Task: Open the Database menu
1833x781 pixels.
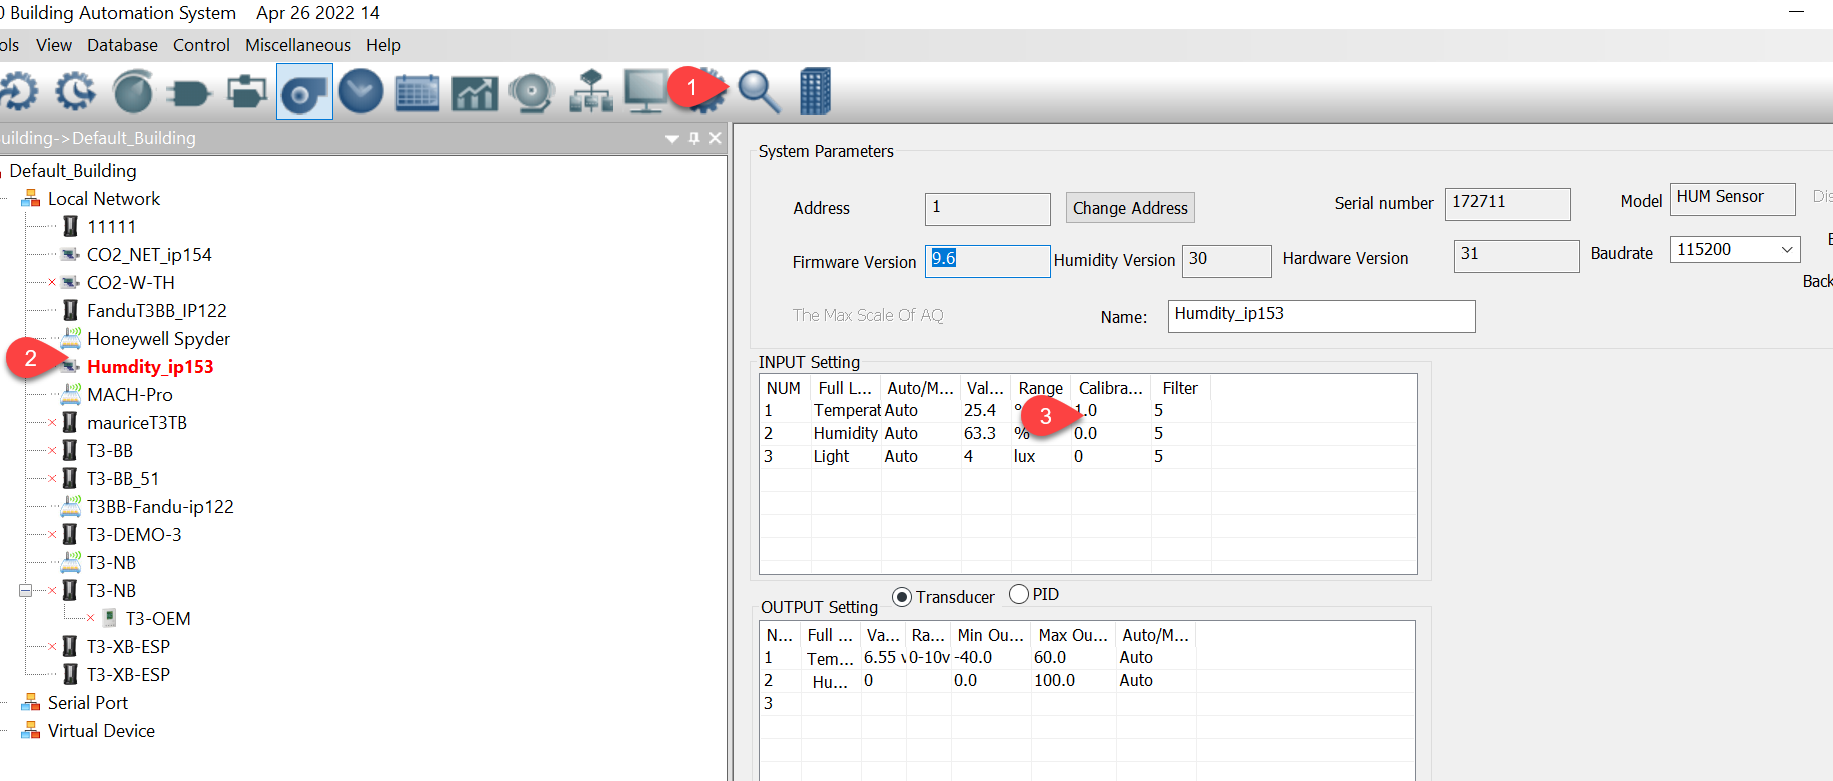Action: 122,45
